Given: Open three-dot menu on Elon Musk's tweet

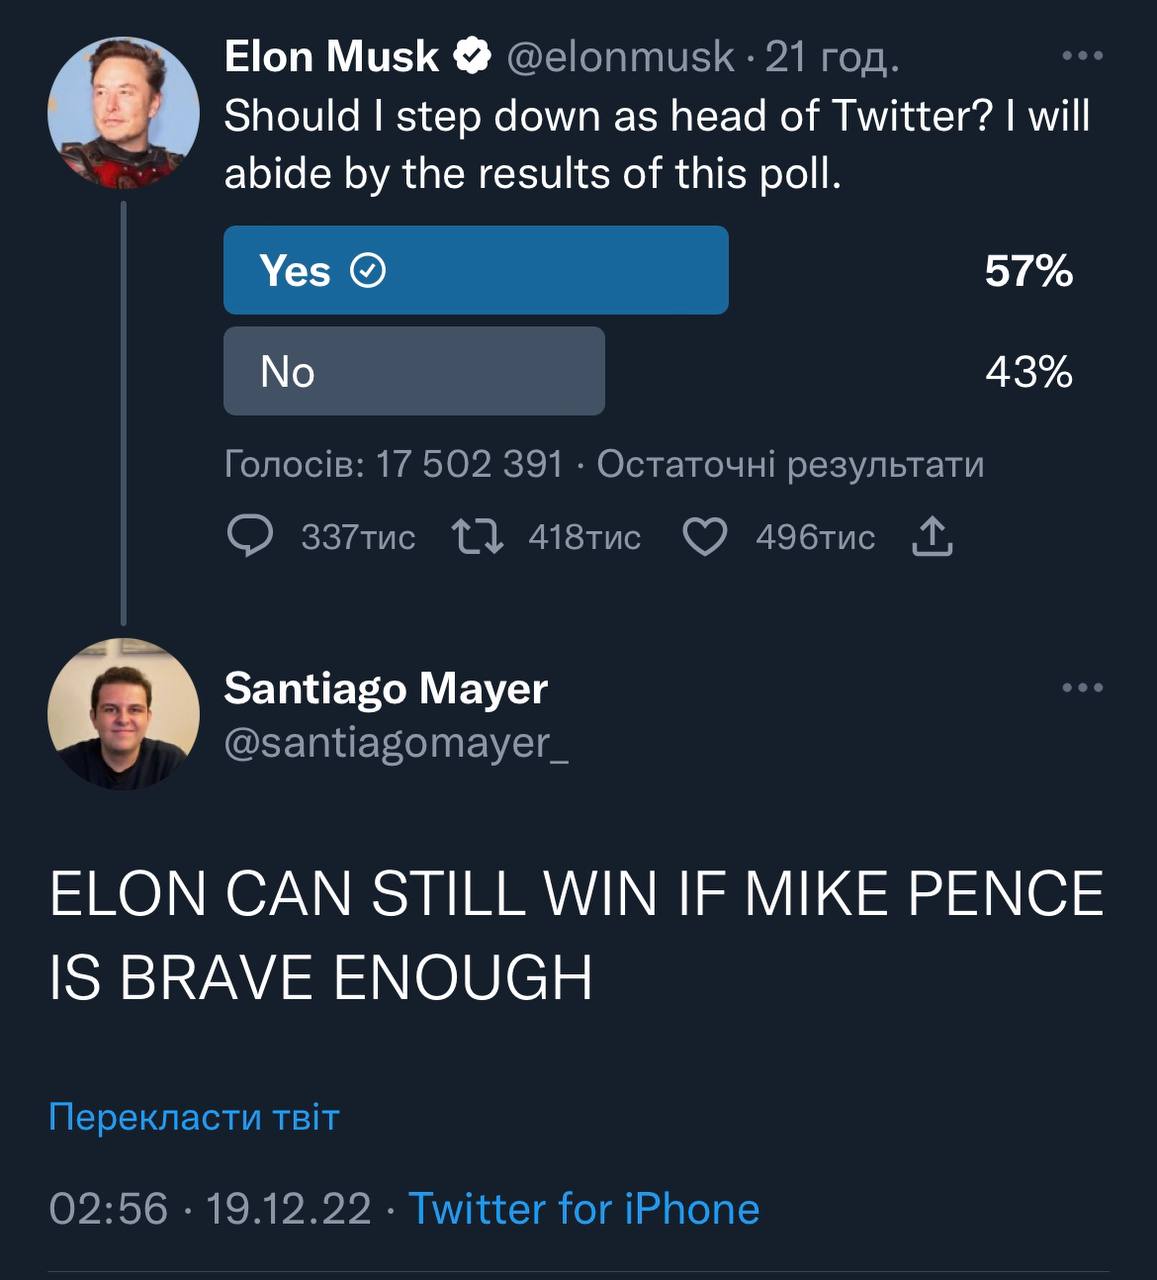Looking at the screenshot, I should tap(1082, 56).
